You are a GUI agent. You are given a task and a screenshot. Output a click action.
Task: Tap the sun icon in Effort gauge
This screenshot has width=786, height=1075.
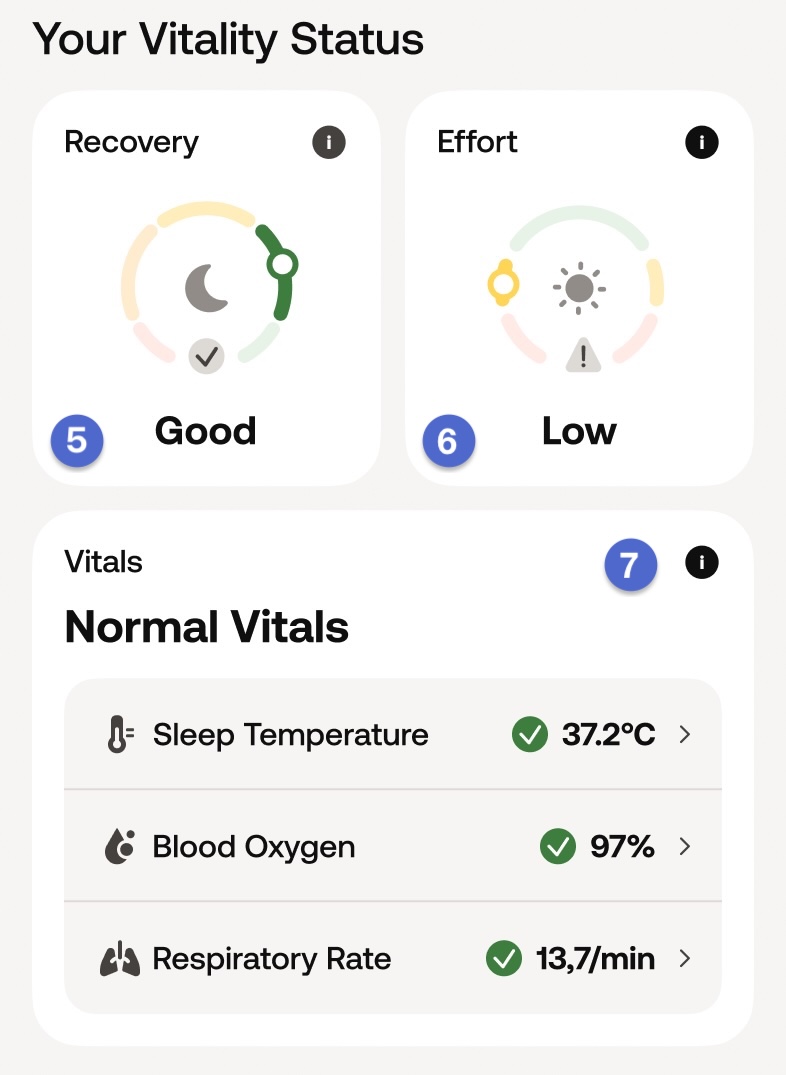(x=579, y=288)
